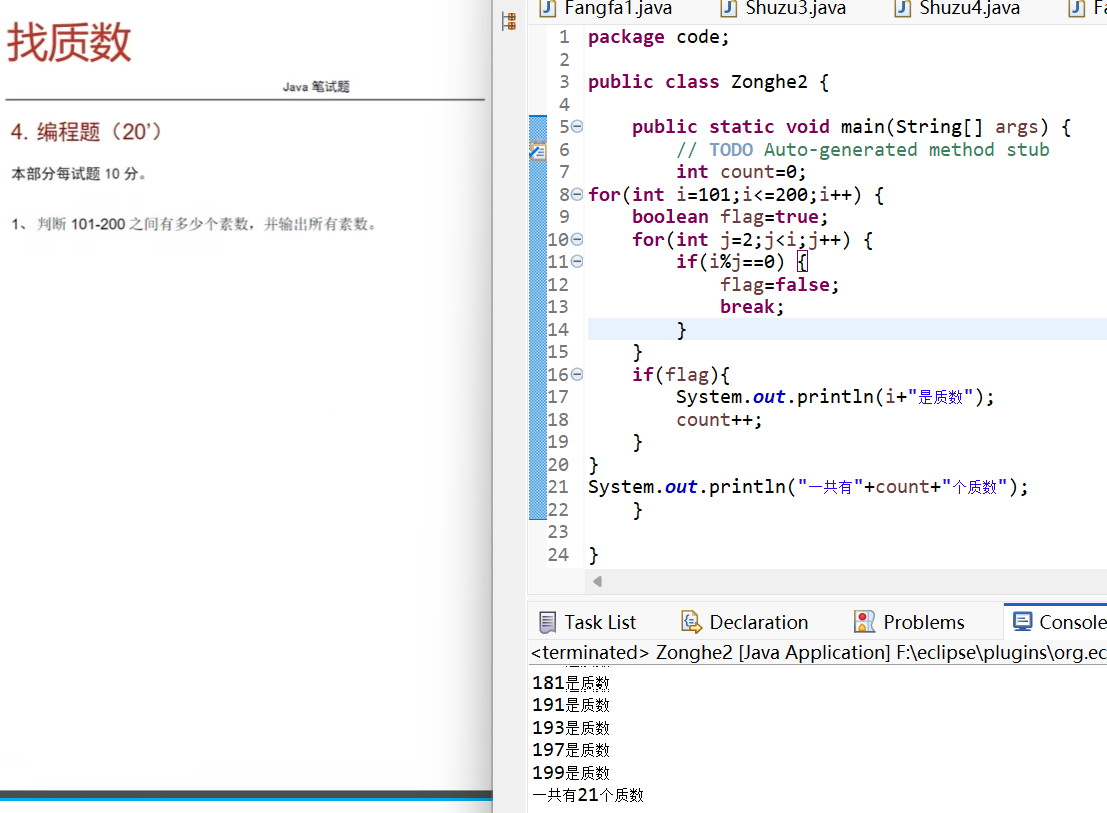Click the println statement on line 21

click(x=808, y=487)
